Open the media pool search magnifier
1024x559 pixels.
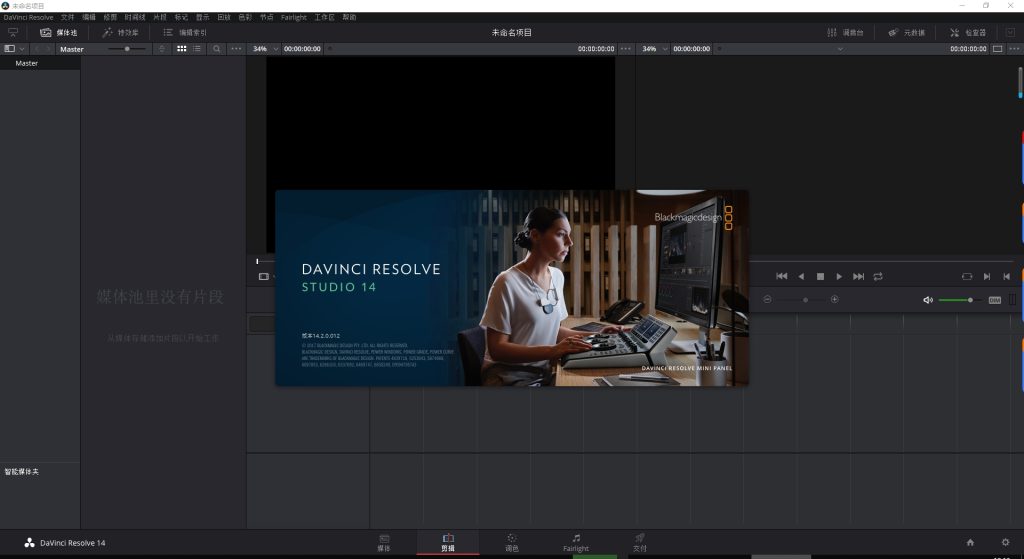[216, 49]
